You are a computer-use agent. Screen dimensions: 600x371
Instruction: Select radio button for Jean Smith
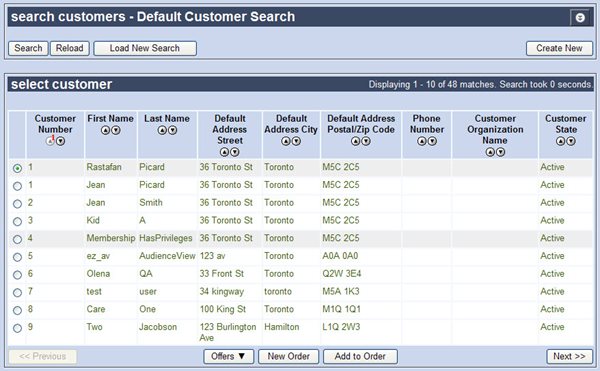point(17,204)
